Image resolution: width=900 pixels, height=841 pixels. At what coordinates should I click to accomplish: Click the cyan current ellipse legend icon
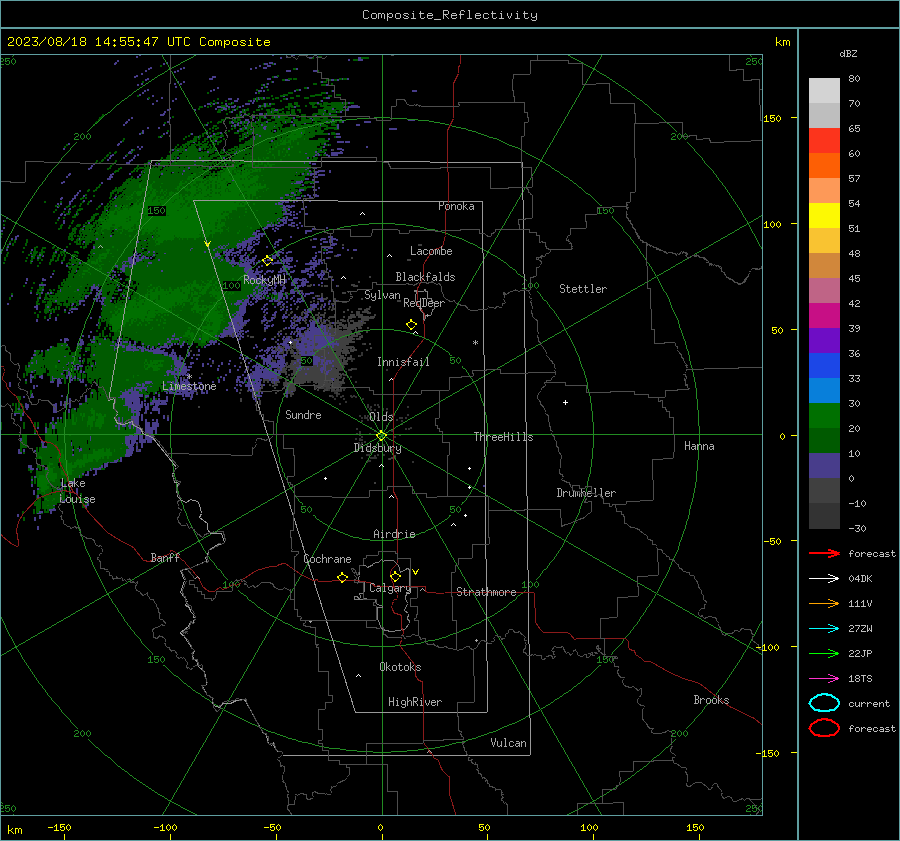tap(824, 703)
